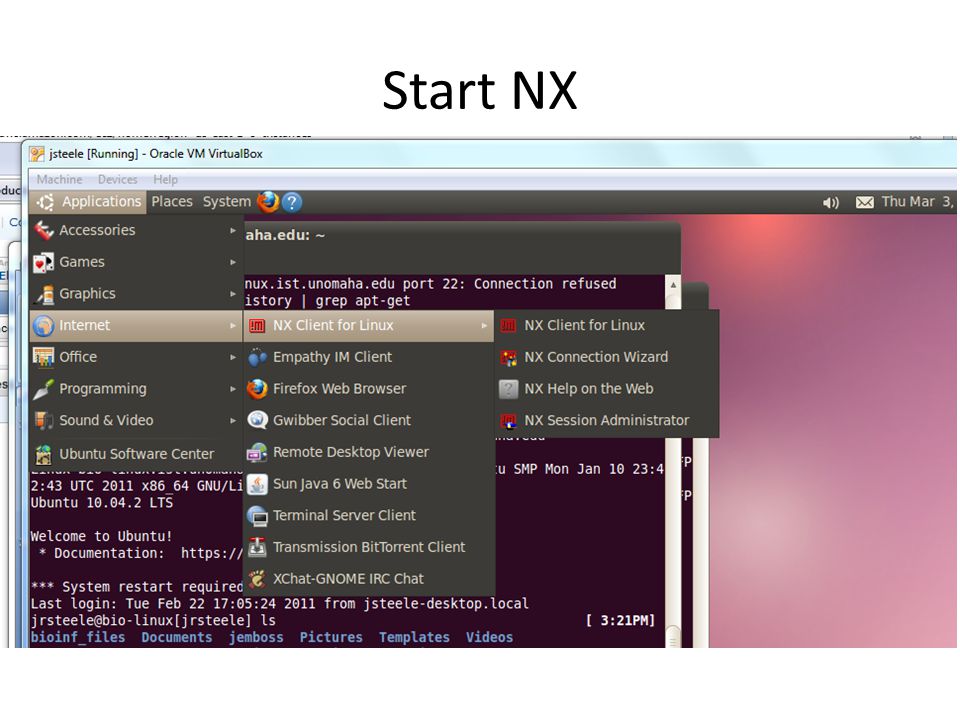Open NX Session Administrator
The image size is (960, 720).
pyautogui.click(x=607, y=421)
